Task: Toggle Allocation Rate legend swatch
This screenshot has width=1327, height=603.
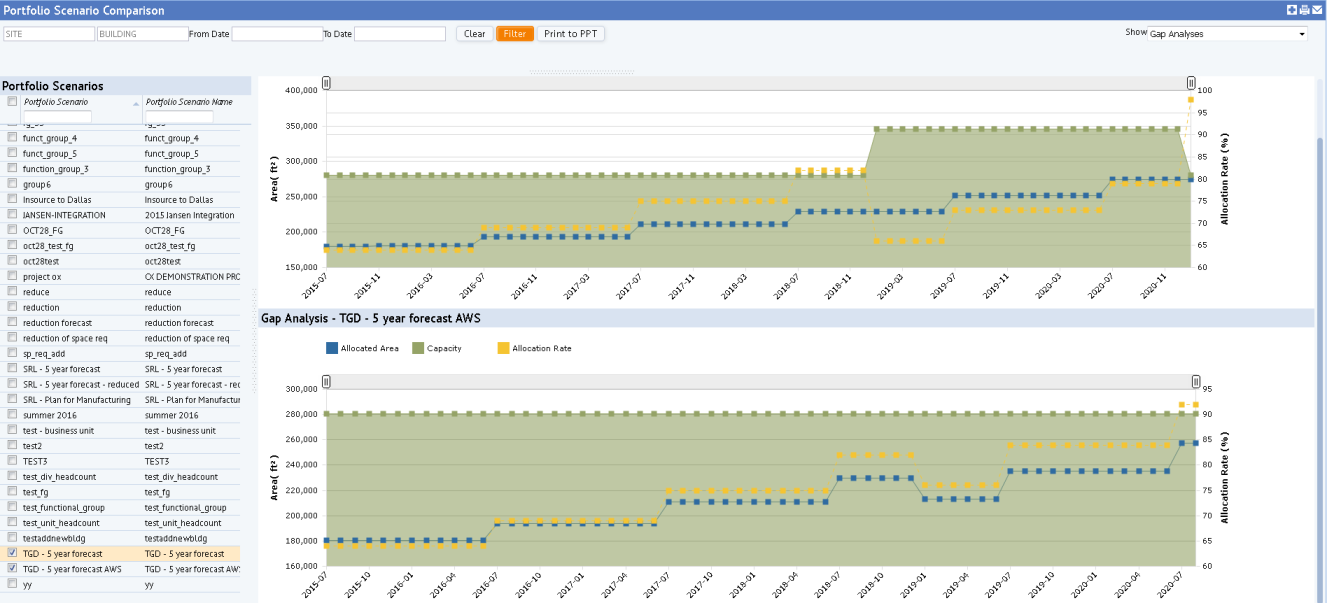Action: (x=503, y=349)
